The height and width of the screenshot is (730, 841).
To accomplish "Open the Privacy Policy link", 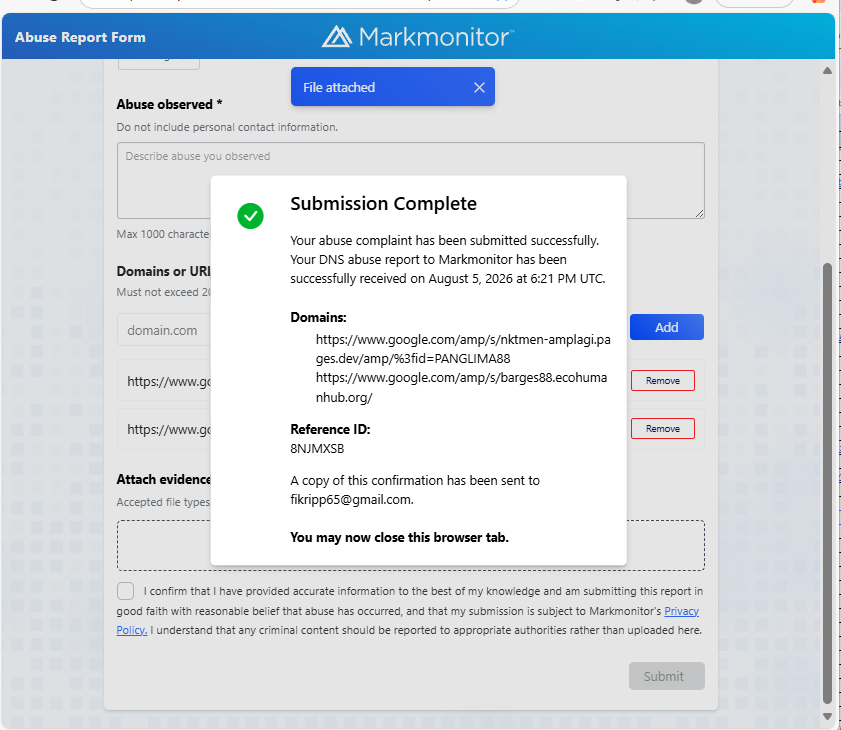I will point(681,611).
